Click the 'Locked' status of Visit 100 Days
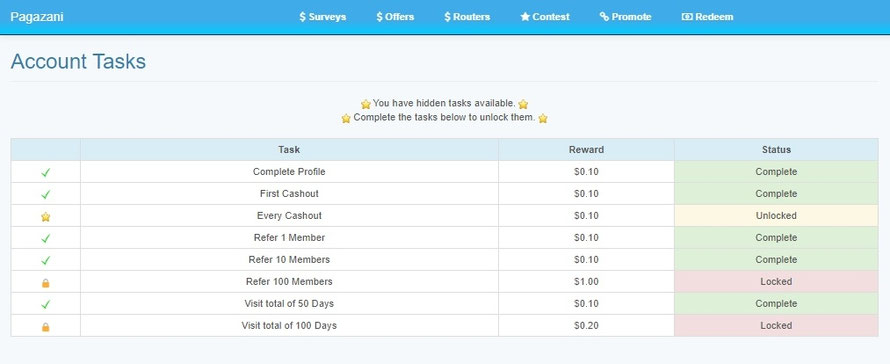This screenshot has height=364, width=890. 776,325
